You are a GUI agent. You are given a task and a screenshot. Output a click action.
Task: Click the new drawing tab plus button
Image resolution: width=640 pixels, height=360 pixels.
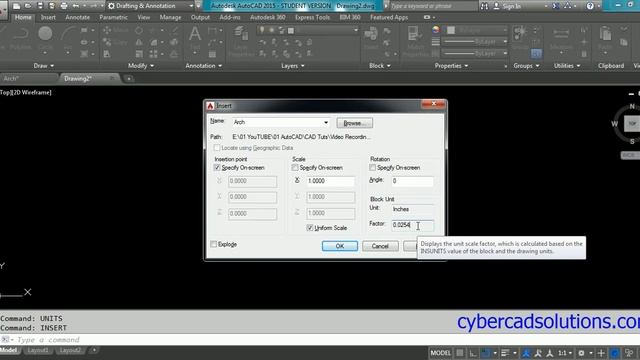point(129,79)
